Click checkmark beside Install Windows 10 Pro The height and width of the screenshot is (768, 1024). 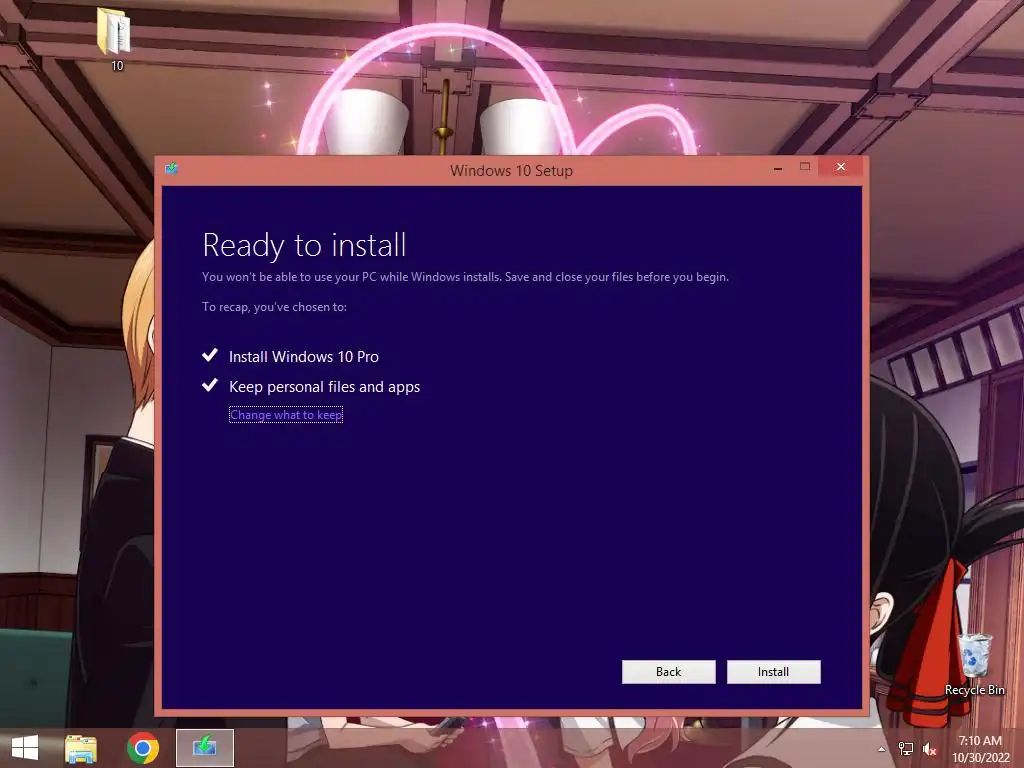pos(210,355)
